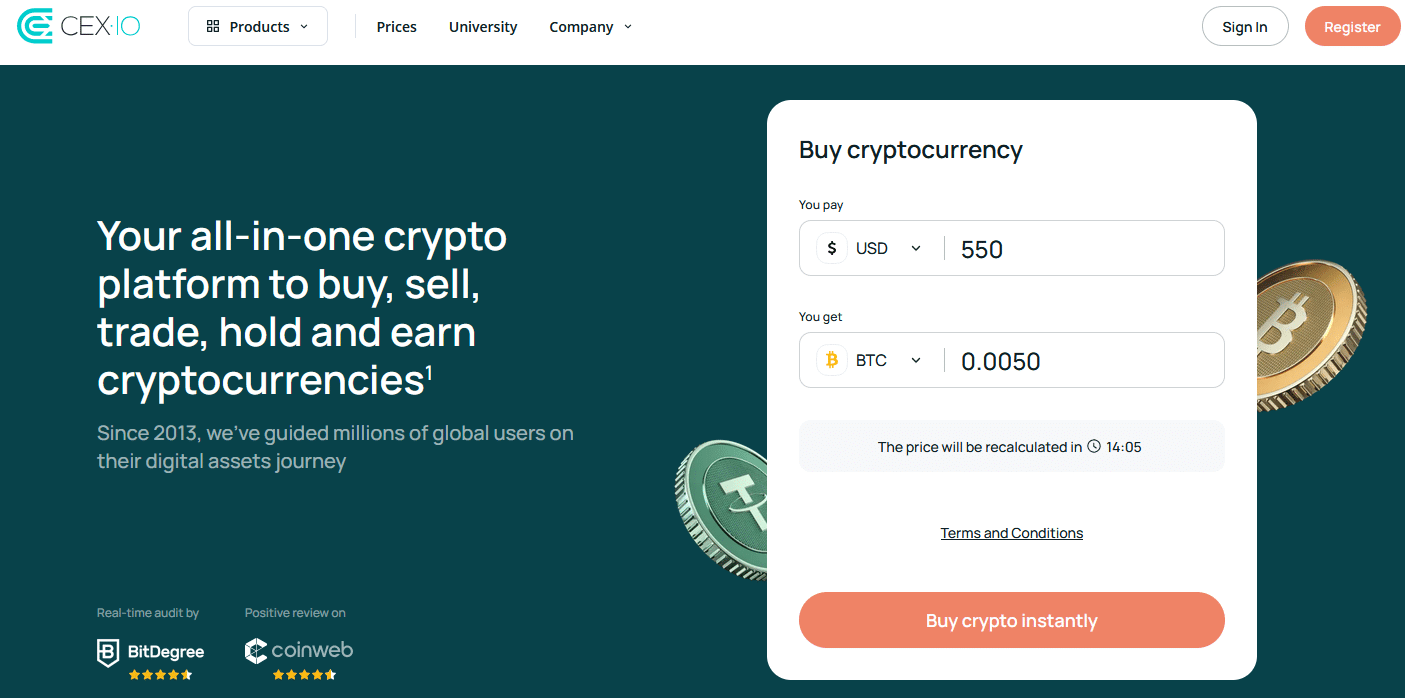1405x698 pixels.
Task: Click the recalculation timer clock icon
Action: (x=1094, y=446)
